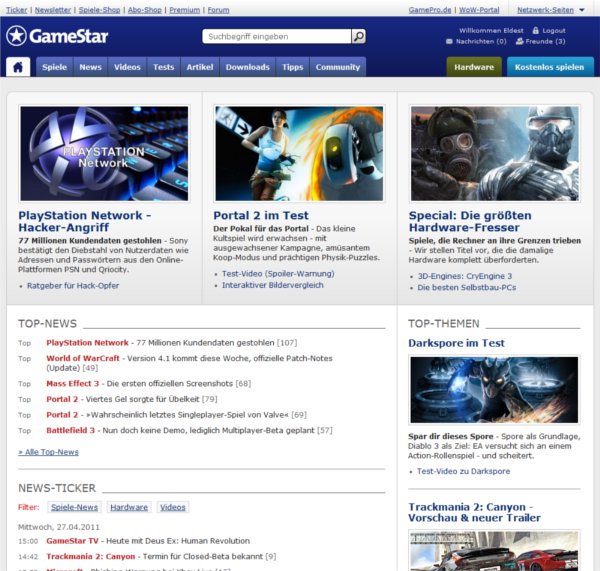The width and height of the screenshot is (600, 571).
Task: Click the Kostenlos spielen button
Action: click(549, 67)
